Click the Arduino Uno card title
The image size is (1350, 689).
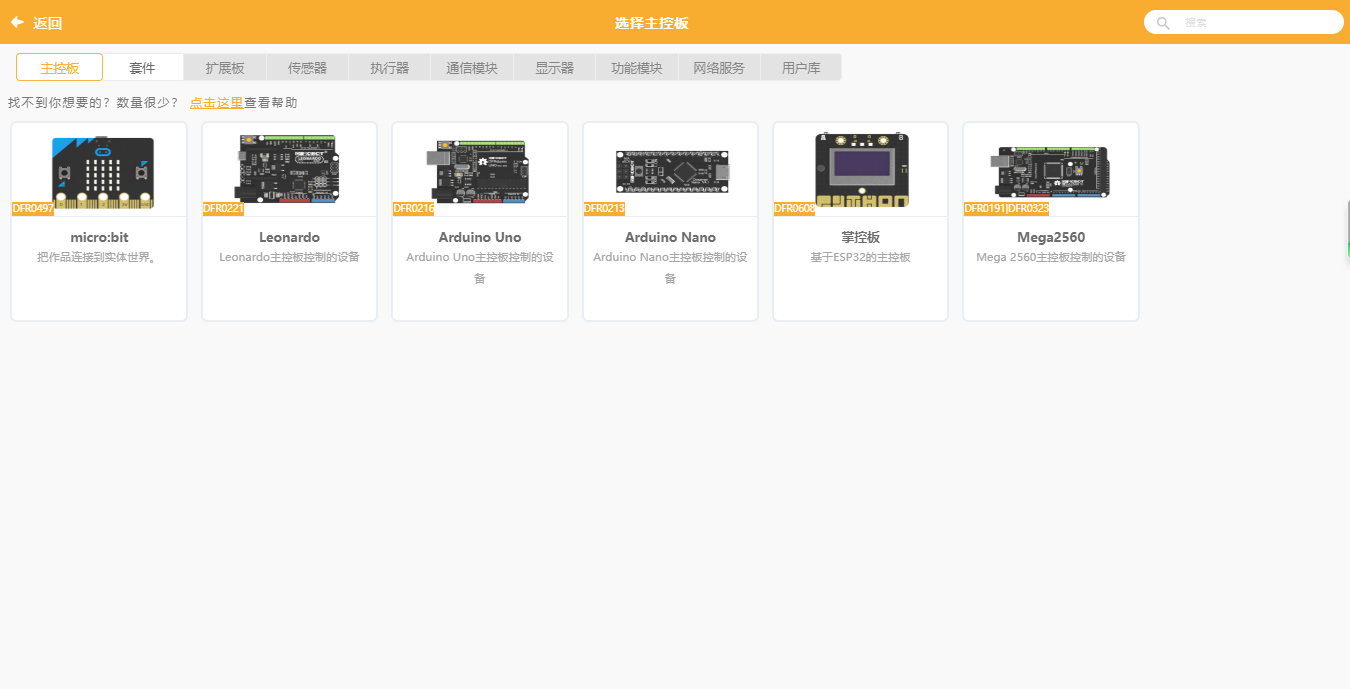point(480,237)
